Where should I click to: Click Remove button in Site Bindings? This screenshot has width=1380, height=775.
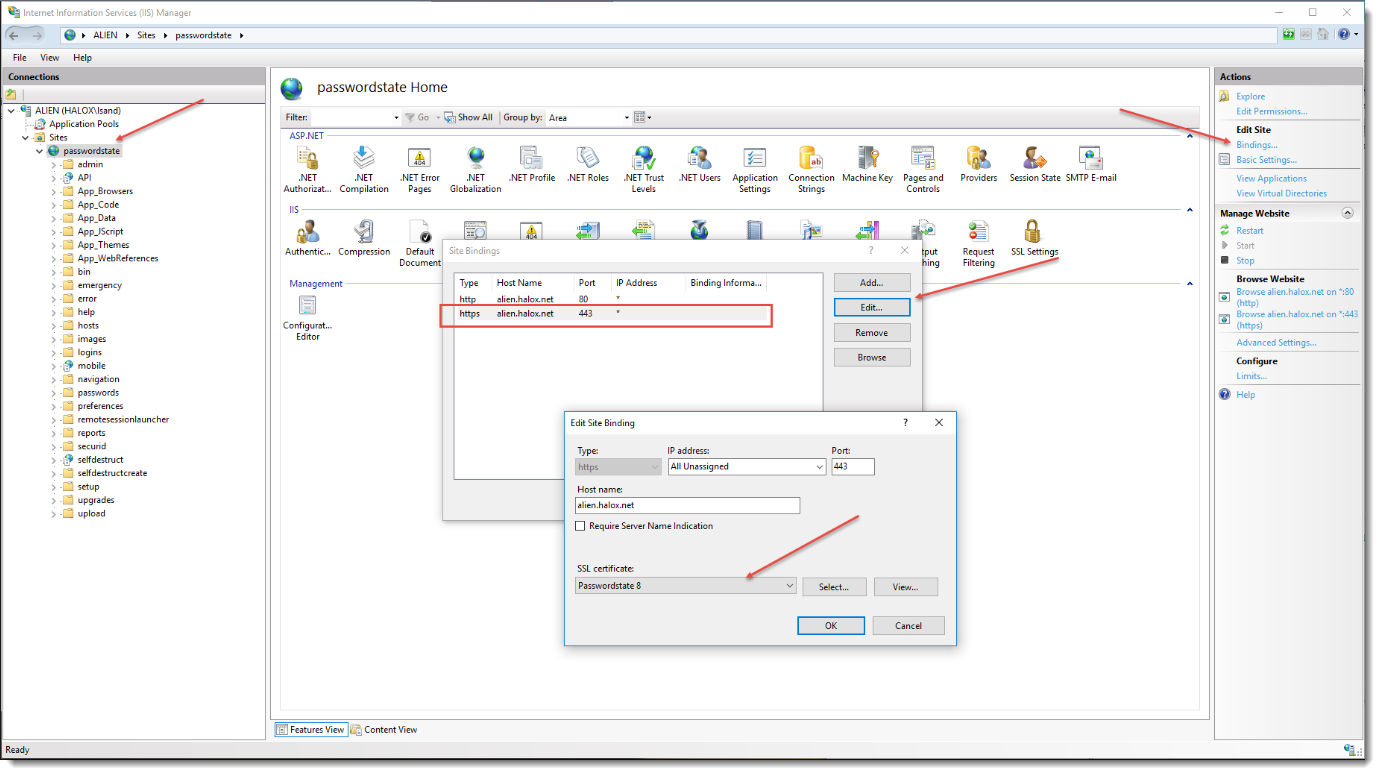coord(872,332)
